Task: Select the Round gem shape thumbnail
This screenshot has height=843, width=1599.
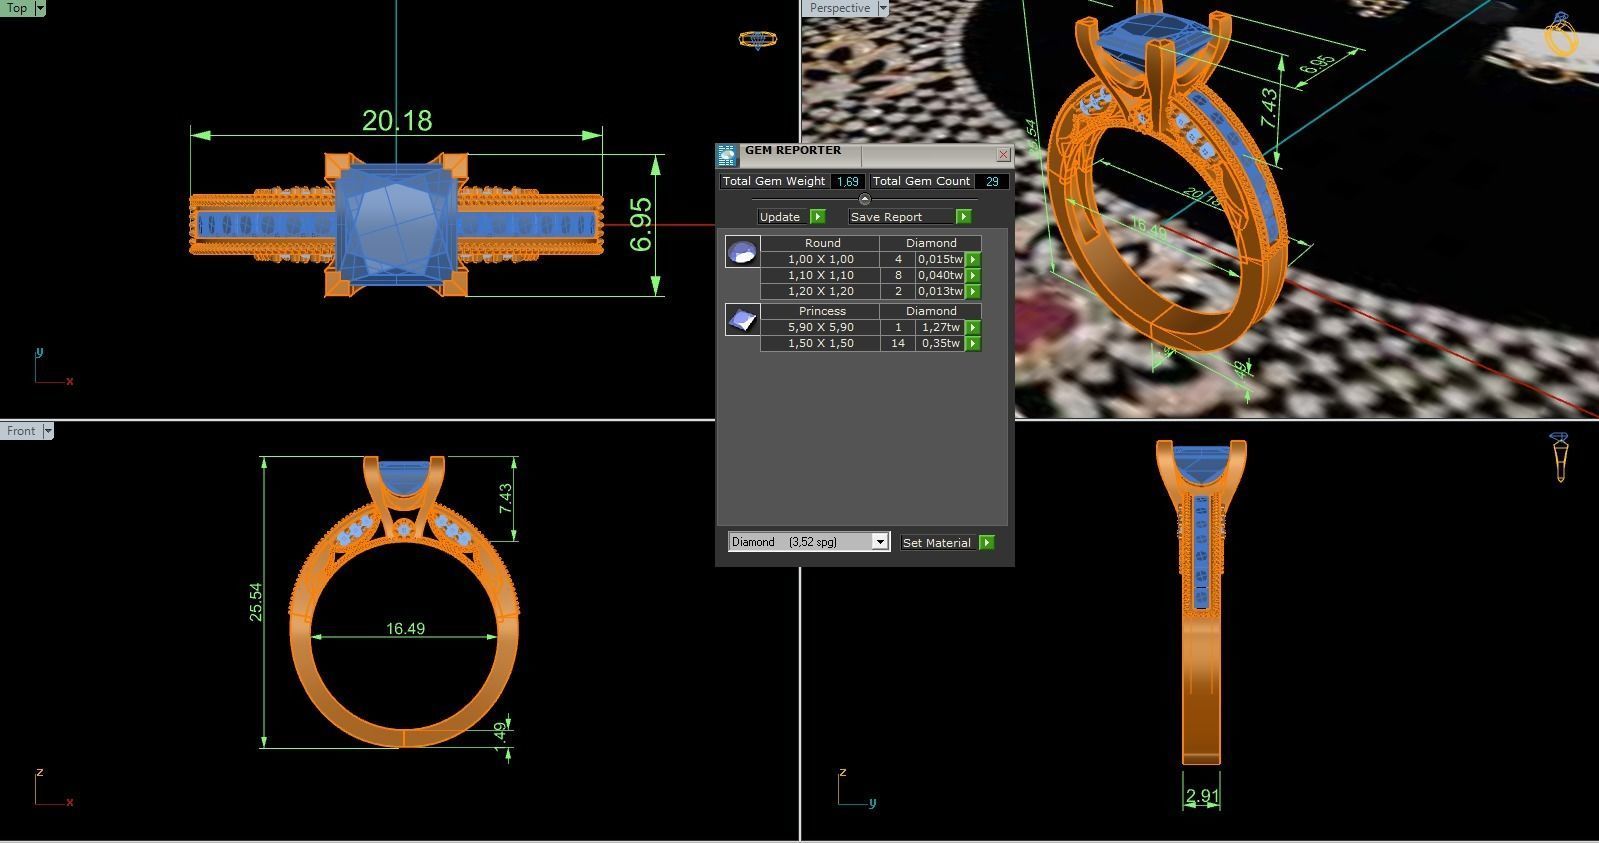Action: (742, 252)
